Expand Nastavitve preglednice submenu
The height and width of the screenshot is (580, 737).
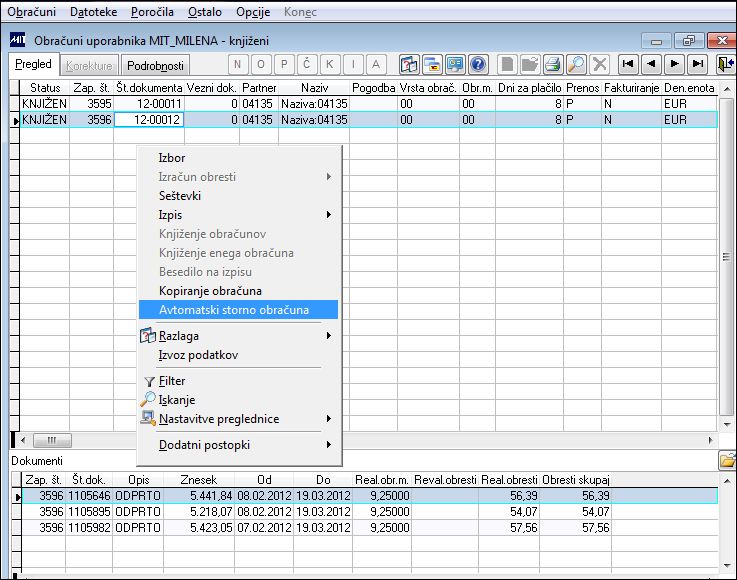pos(329,418)
